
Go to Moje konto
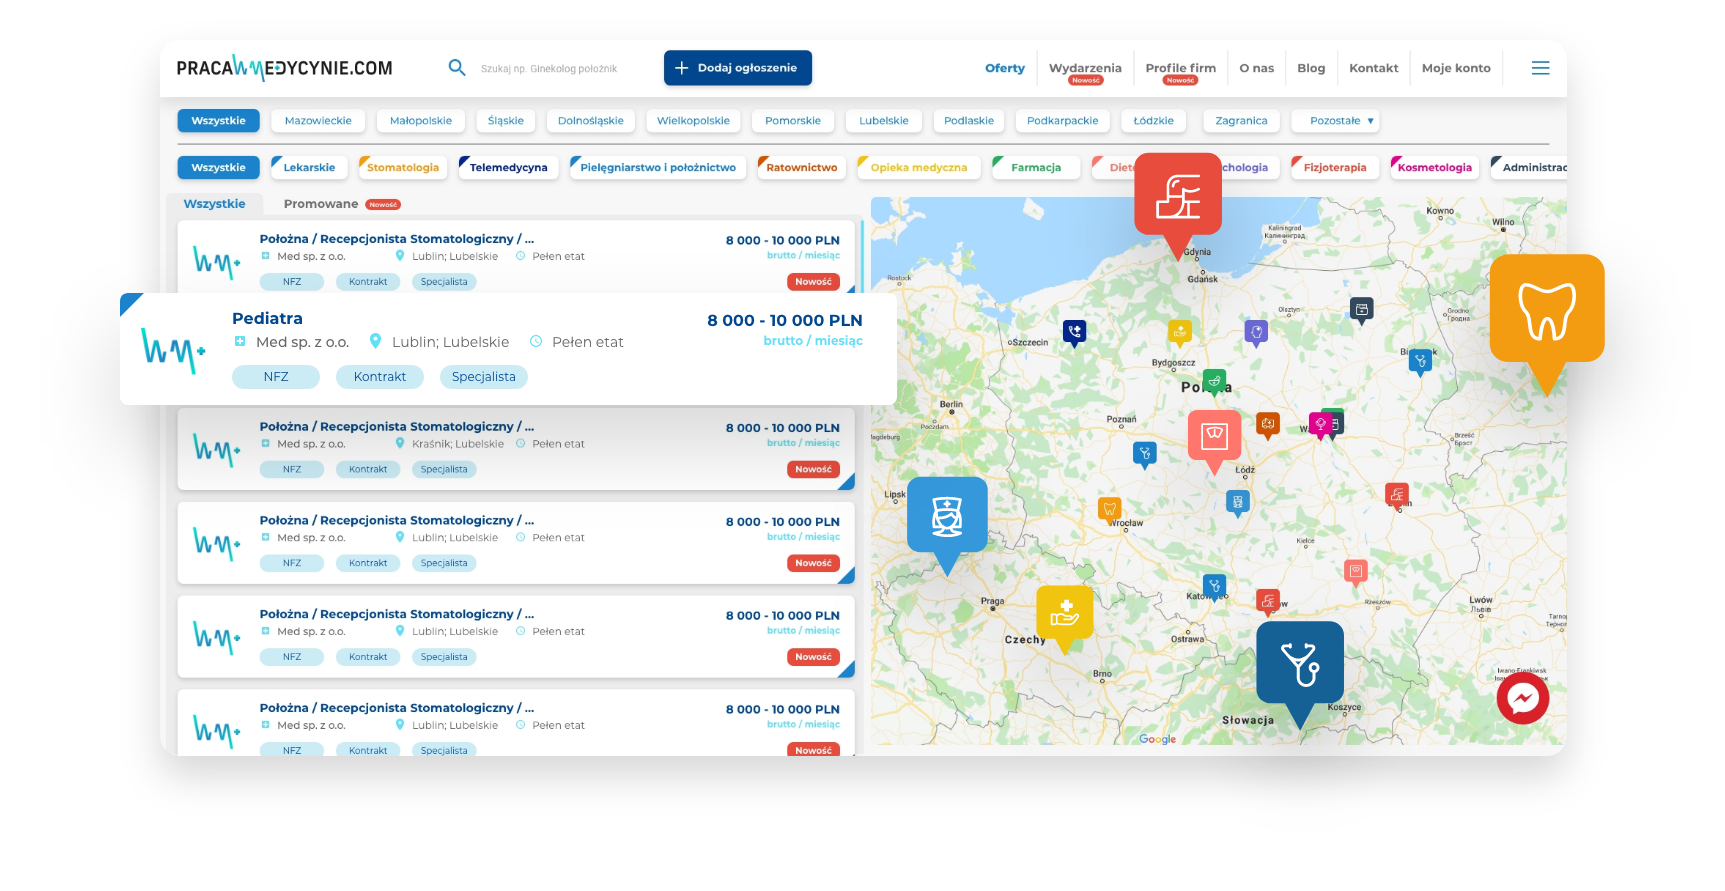click(x=1456, y=68)
